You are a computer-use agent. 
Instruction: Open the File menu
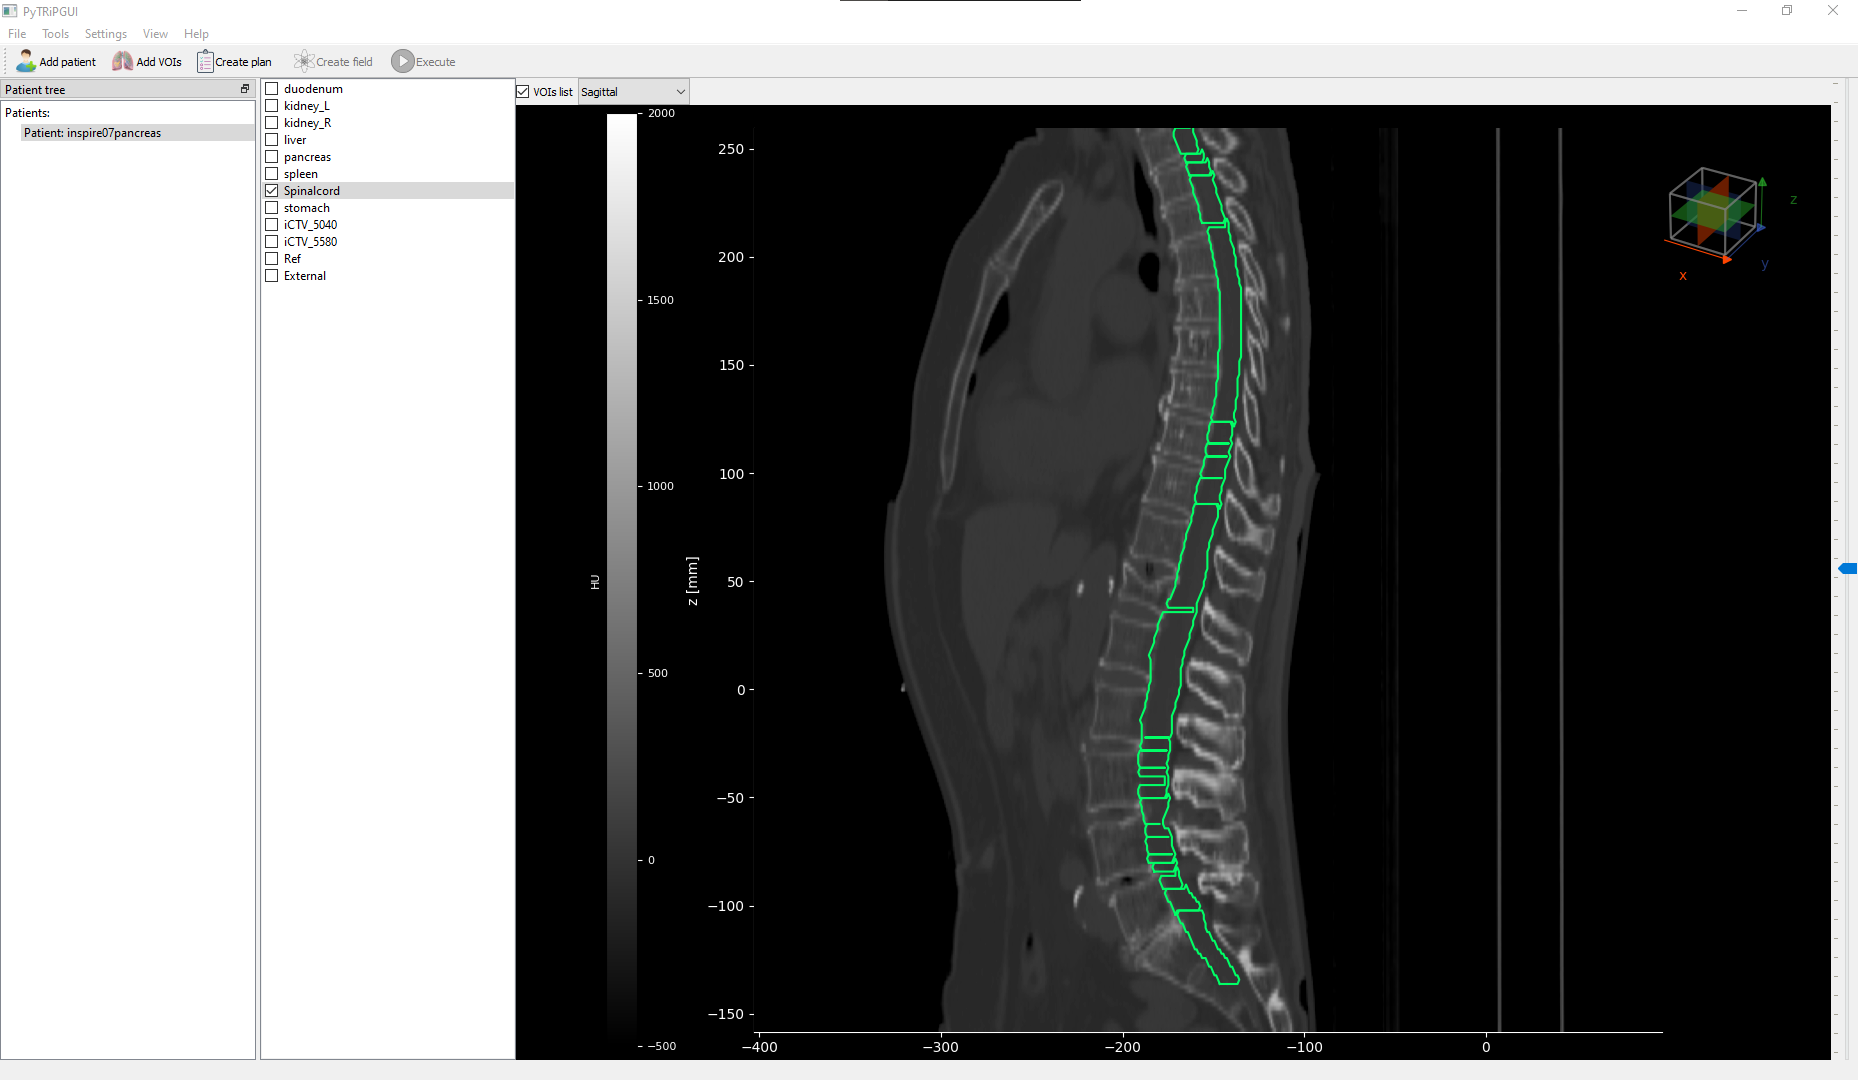(x=17, y=33)
